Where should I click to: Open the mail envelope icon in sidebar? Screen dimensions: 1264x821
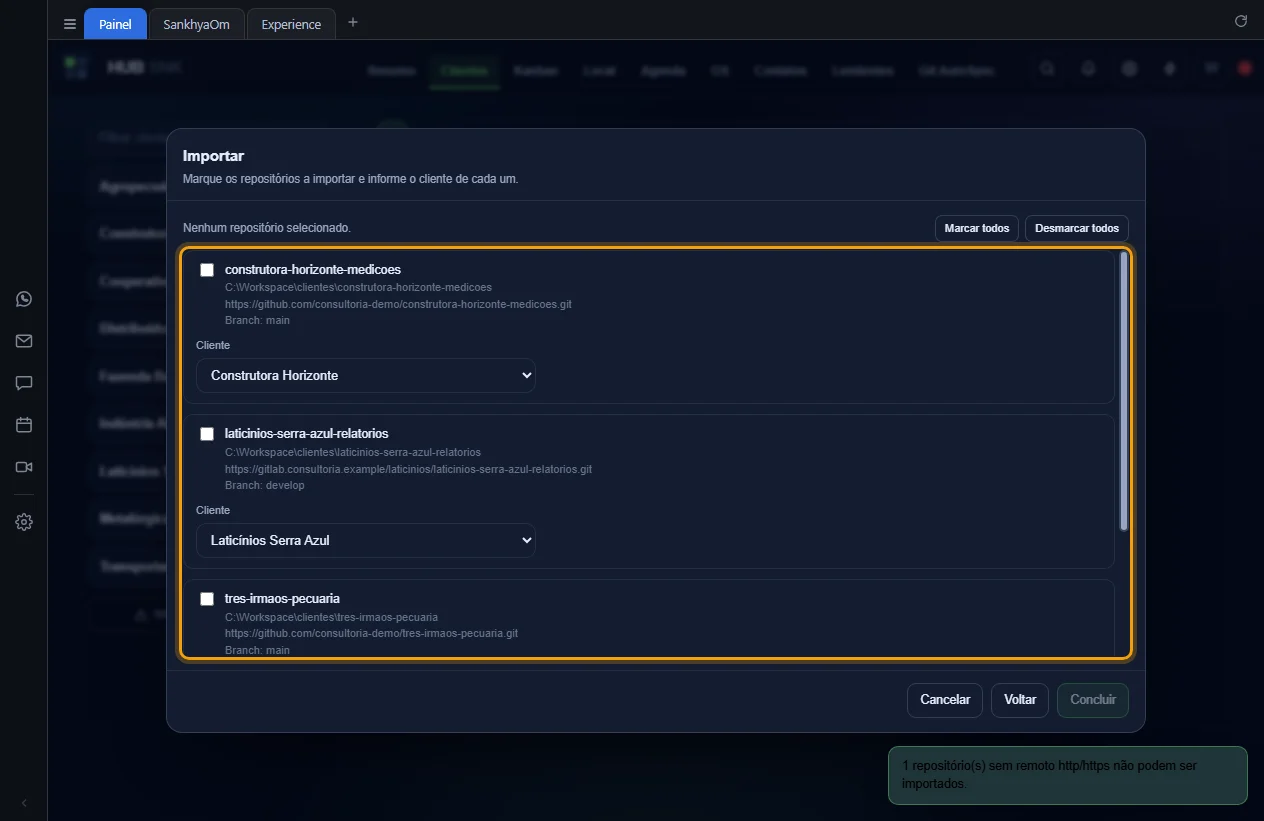[24, 341]
